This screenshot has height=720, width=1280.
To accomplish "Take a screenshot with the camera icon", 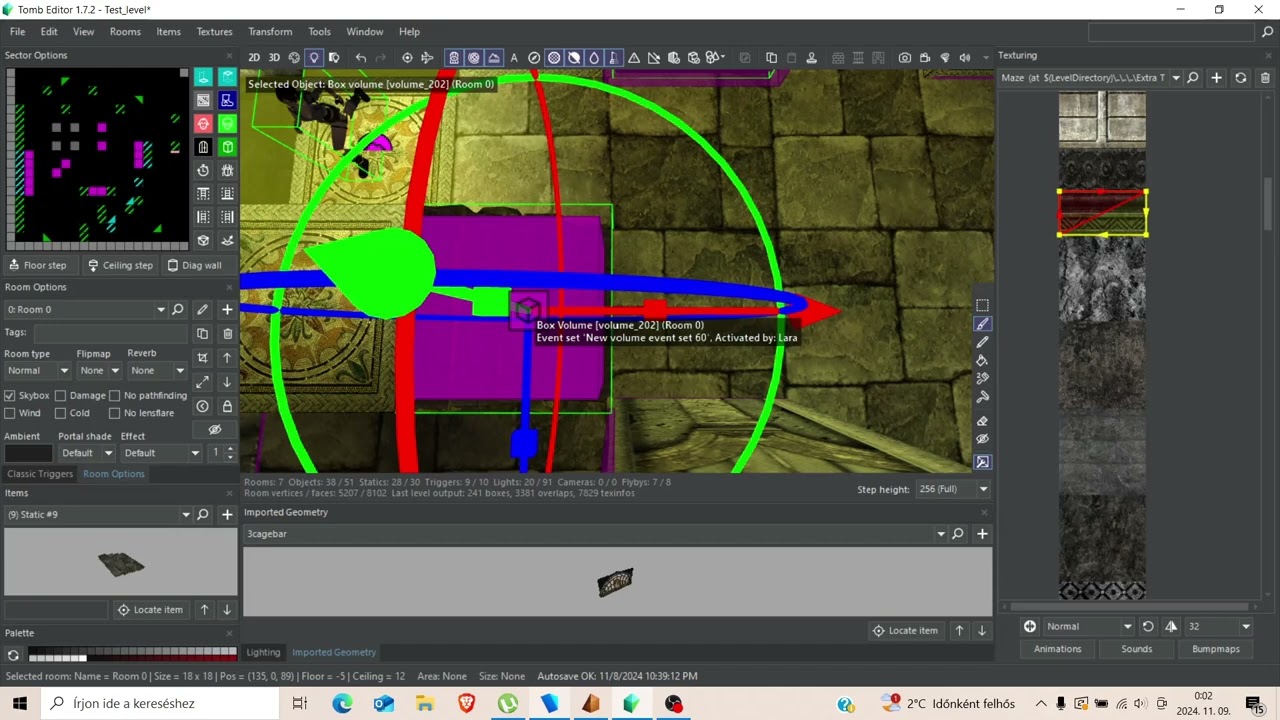I will click(x=905, y=58).
